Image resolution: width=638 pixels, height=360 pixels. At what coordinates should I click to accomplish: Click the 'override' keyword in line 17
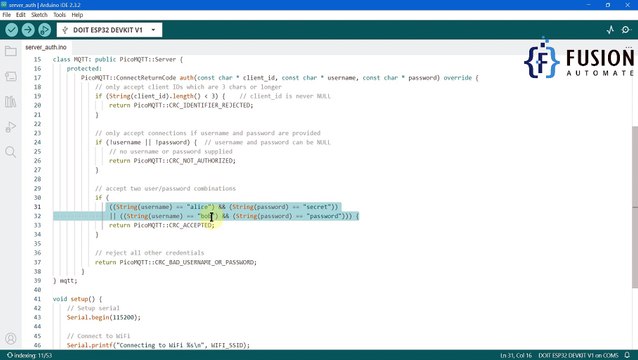coord(457,78)
